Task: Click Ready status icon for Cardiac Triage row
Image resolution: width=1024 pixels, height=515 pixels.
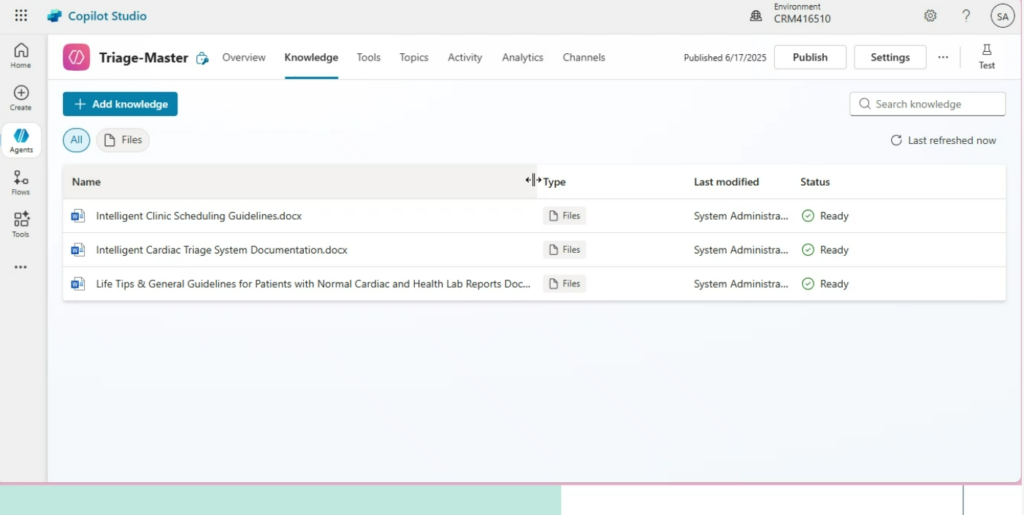Action: click(x=808, y=250)
